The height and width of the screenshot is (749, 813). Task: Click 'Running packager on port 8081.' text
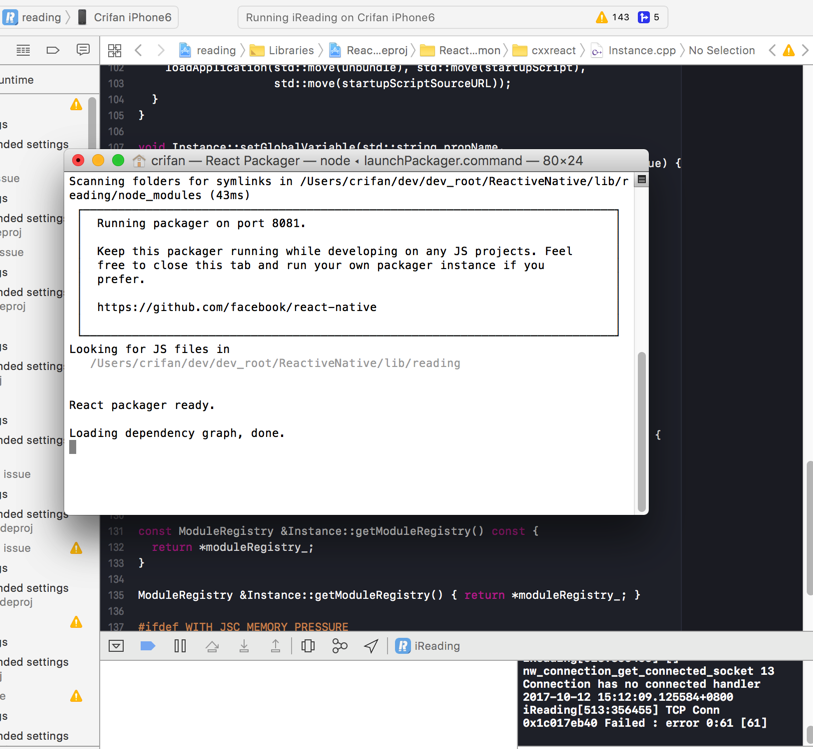point(201,223)
